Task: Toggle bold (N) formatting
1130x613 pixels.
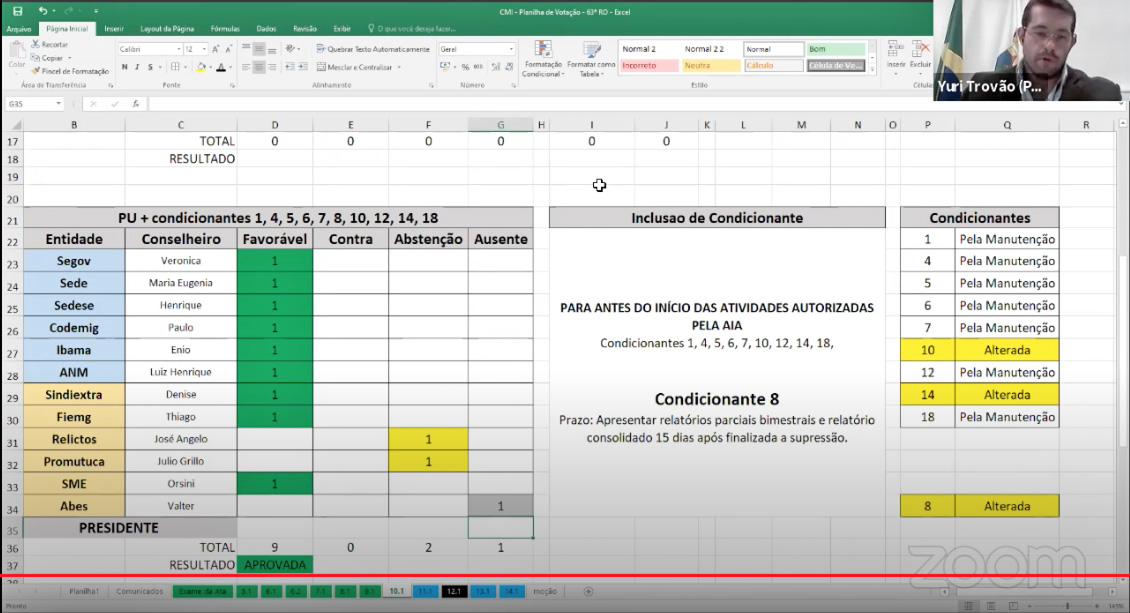Action: [x=124, y=67]
